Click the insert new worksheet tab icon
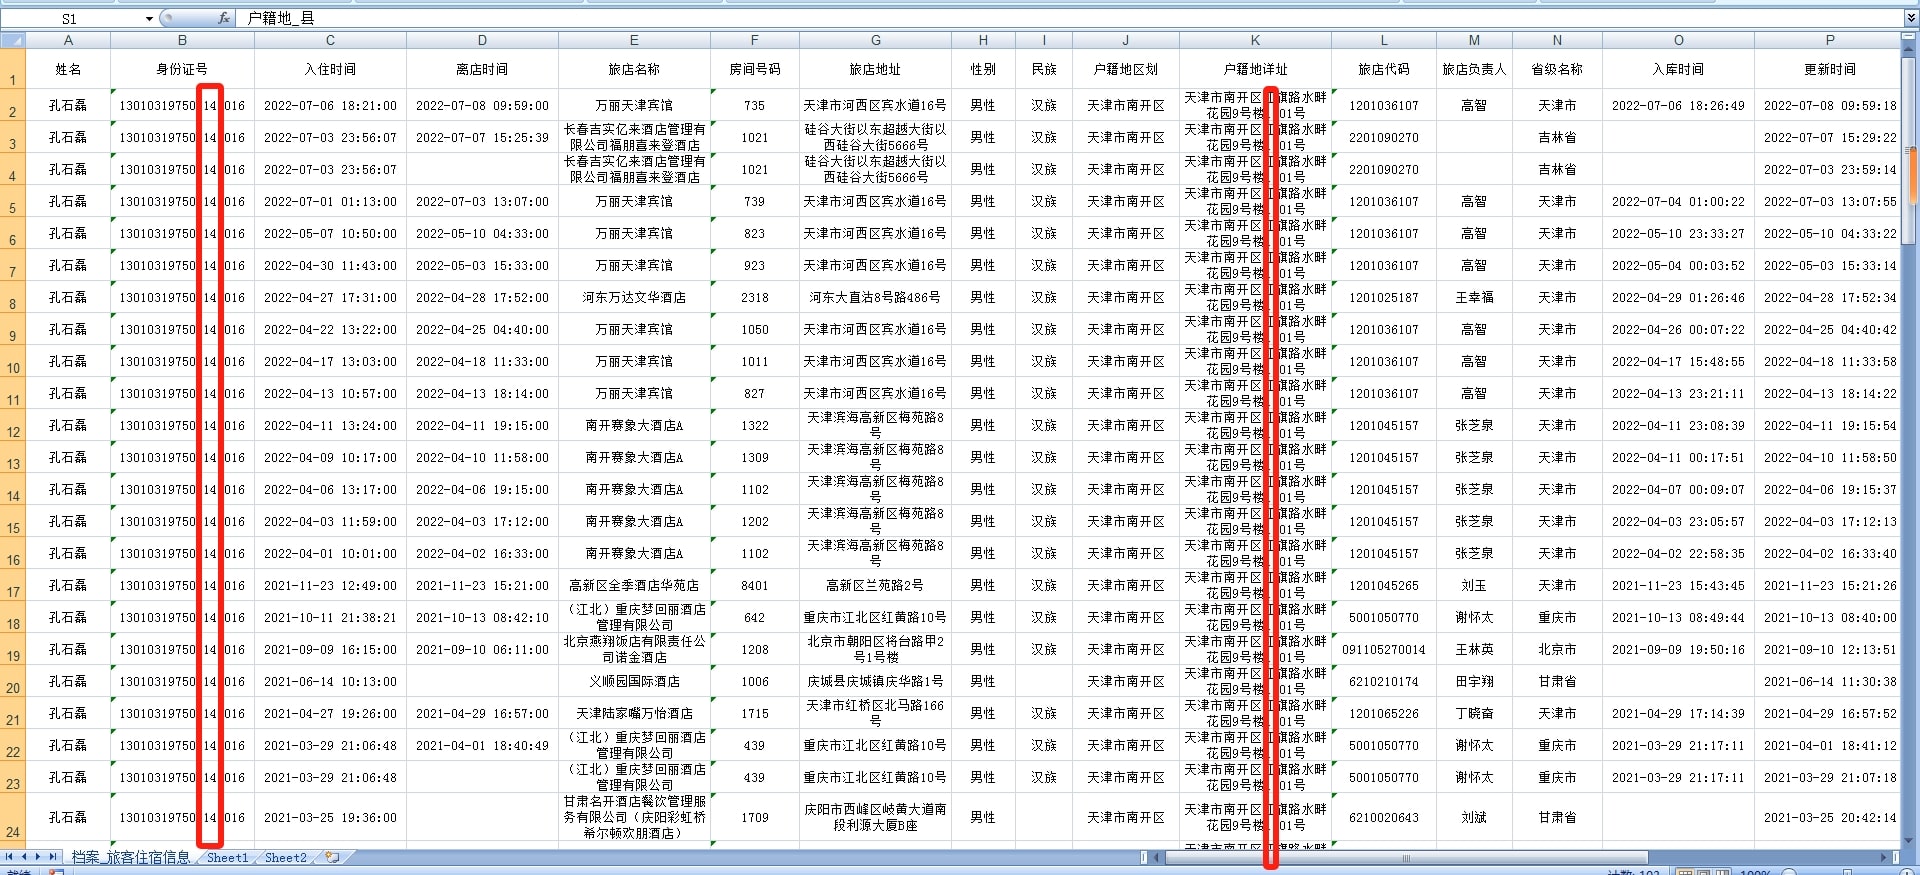 332,857
